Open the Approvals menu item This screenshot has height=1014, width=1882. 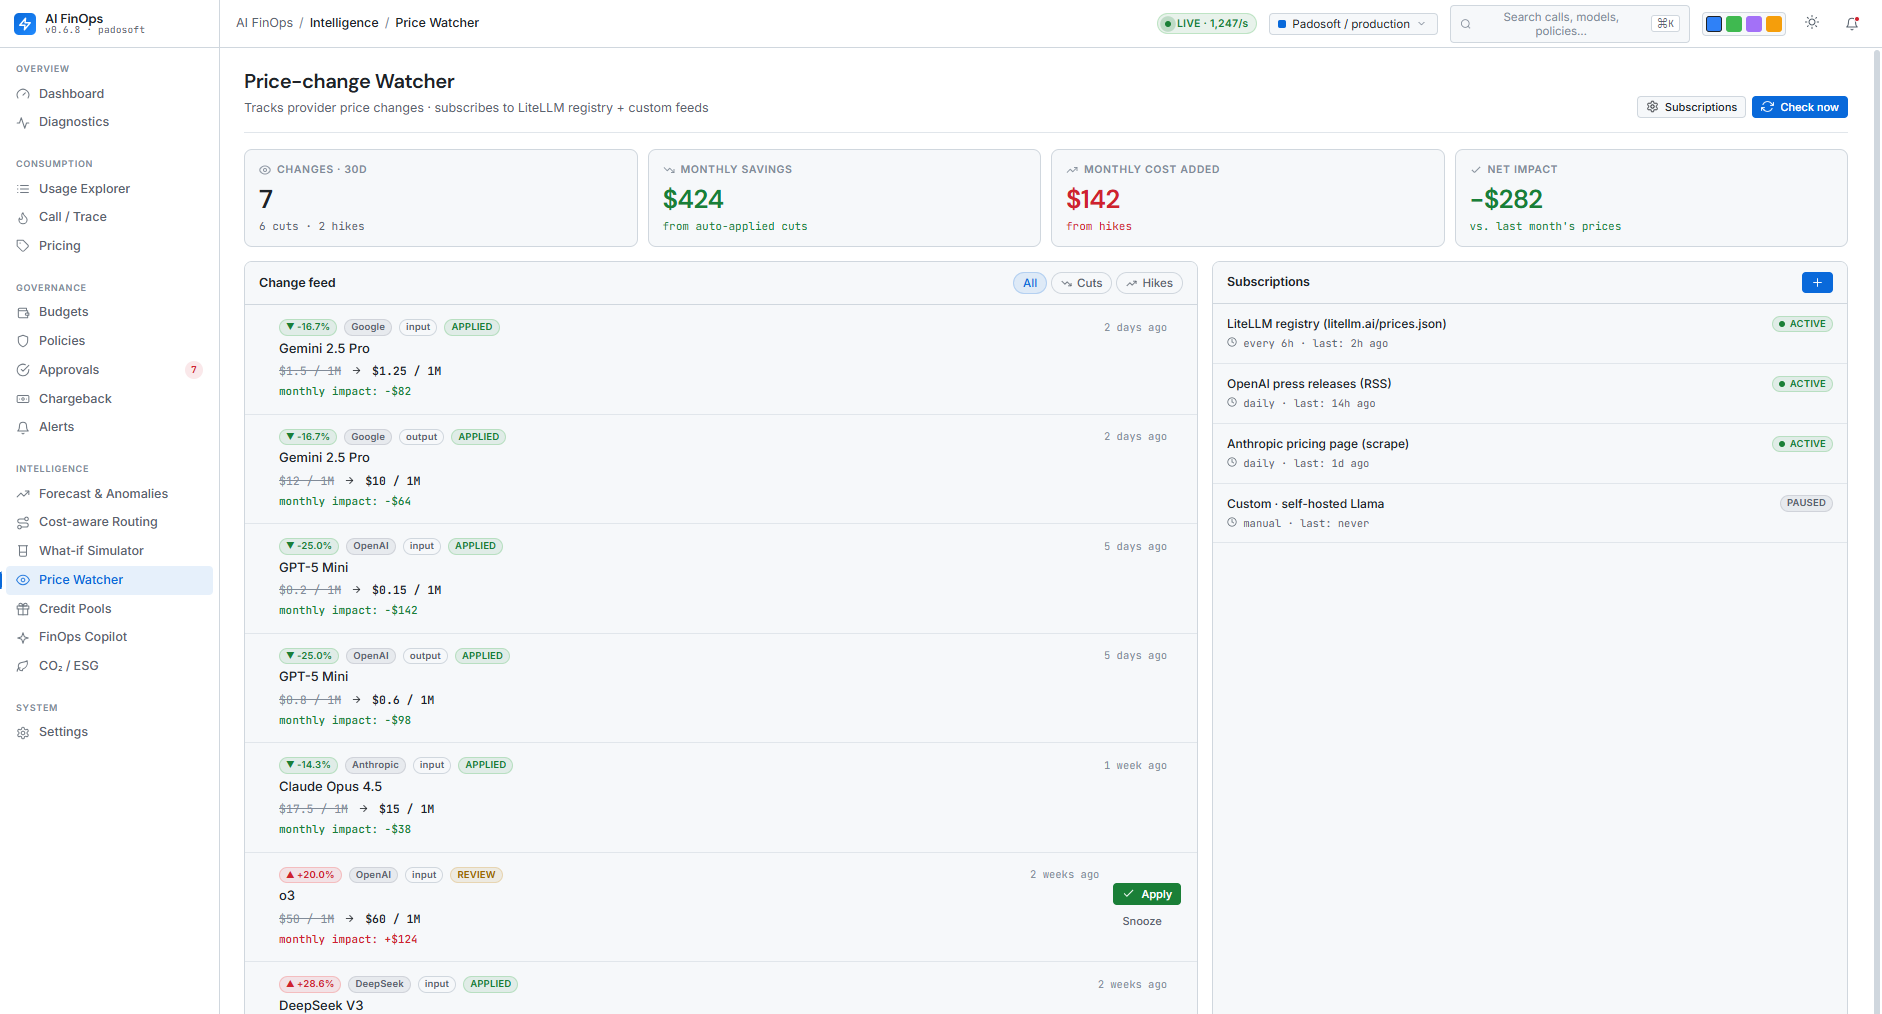coord(110,370)
